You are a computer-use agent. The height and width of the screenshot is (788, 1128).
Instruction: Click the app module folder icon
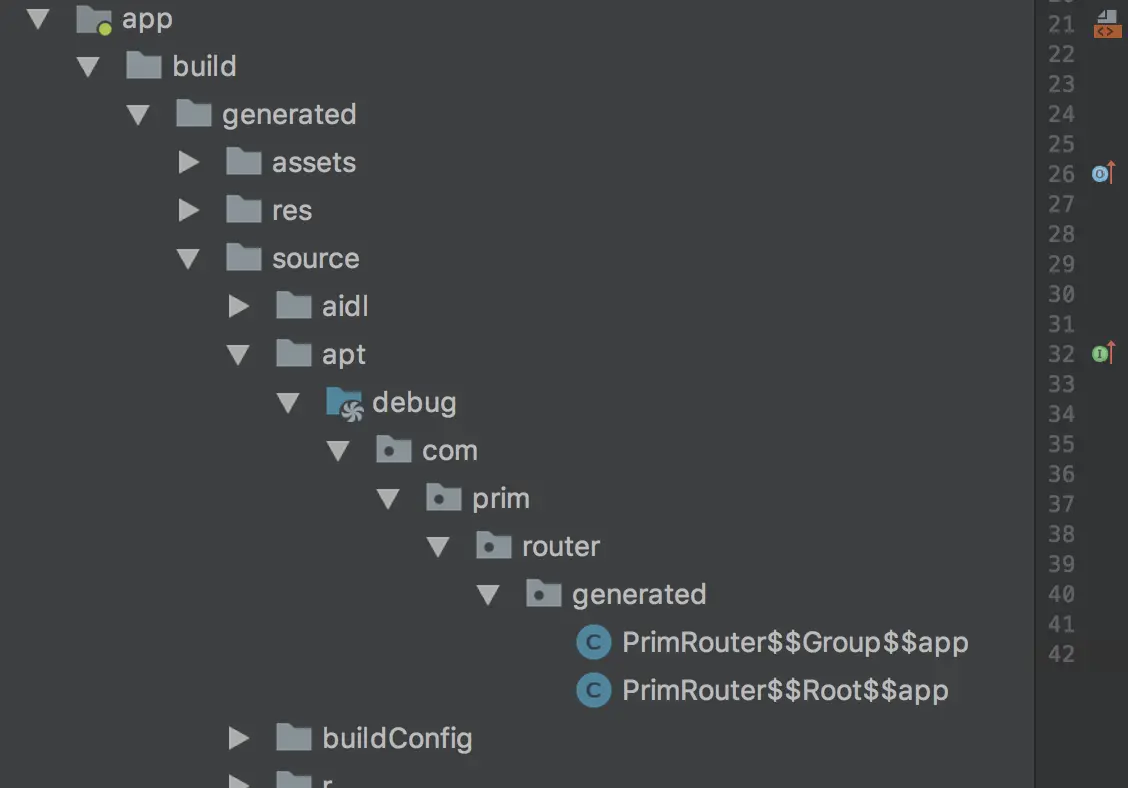pyautogui.click(x=94, y=20)
